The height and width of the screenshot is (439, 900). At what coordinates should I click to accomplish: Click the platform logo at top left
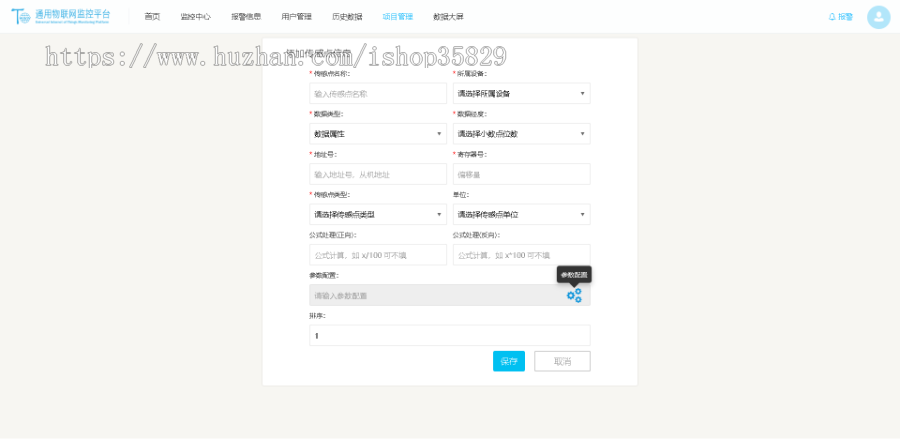[x=61, y=16]
